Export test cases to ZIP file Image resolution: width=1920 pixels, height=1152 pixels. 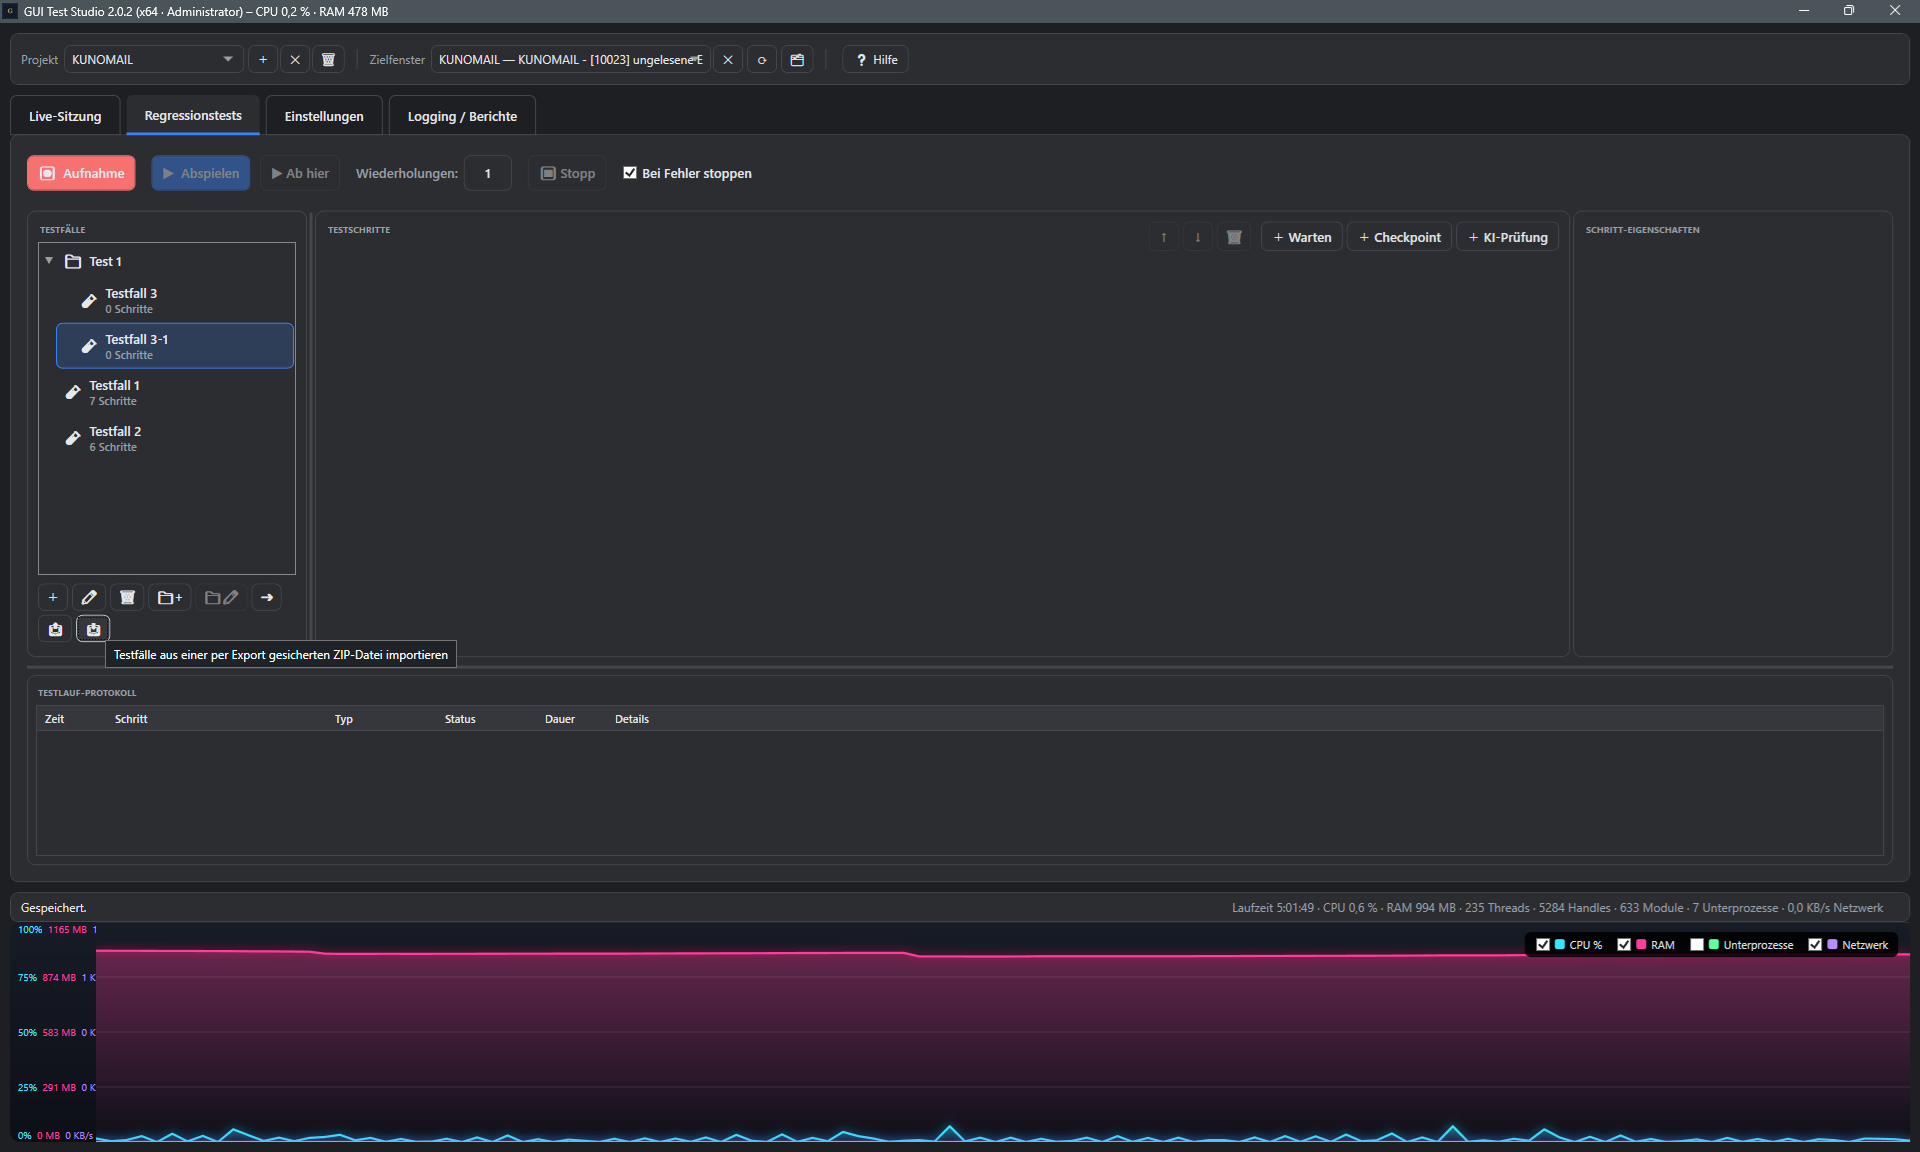(x=56, y=629)
